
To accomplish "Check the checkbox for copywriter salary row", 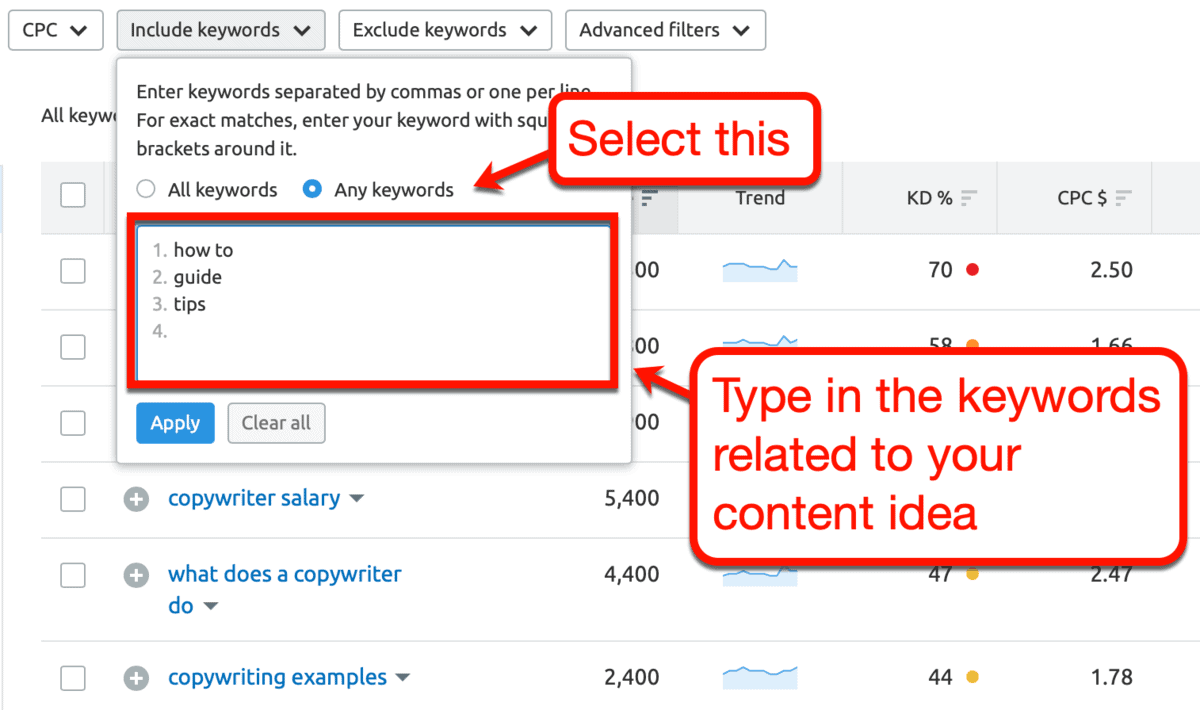I will [73, 498].
